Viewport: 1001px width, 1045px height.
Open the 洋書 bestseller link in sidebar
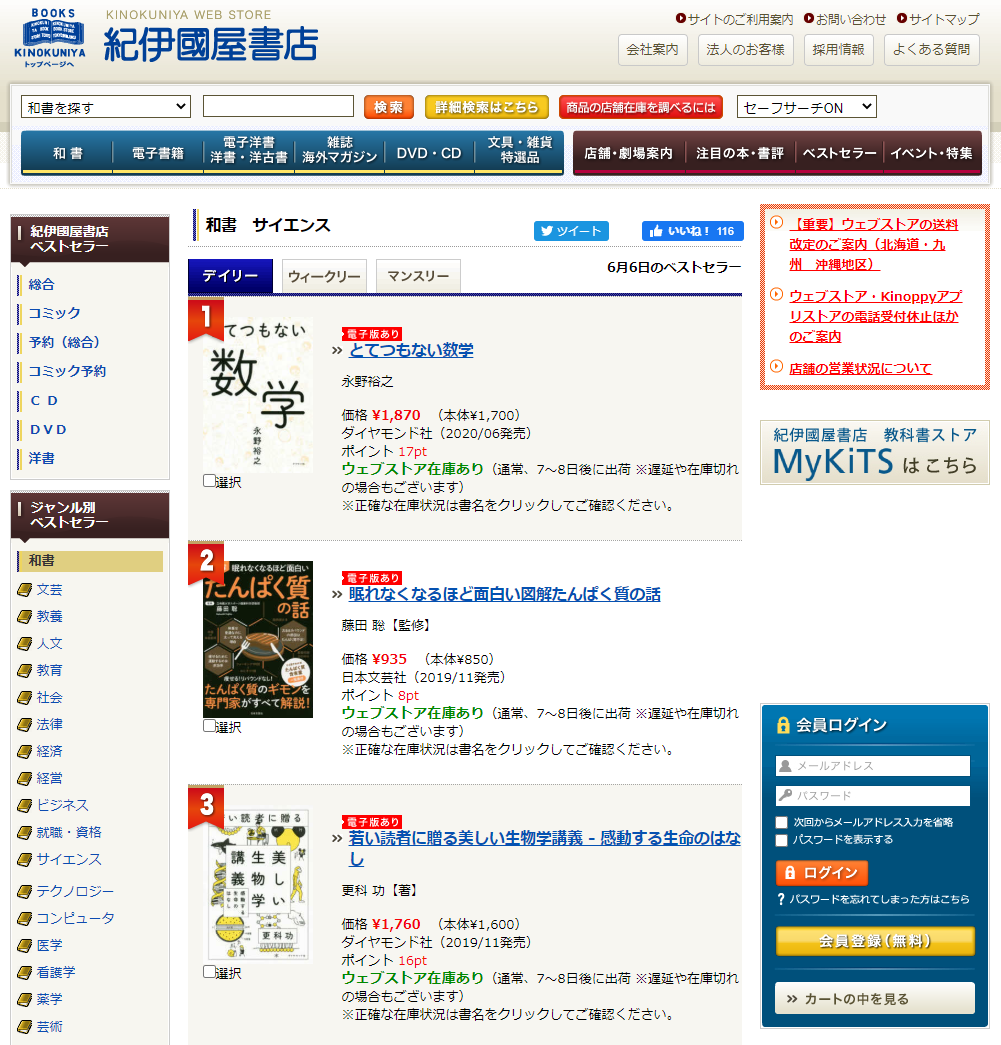tap(41, 459)
